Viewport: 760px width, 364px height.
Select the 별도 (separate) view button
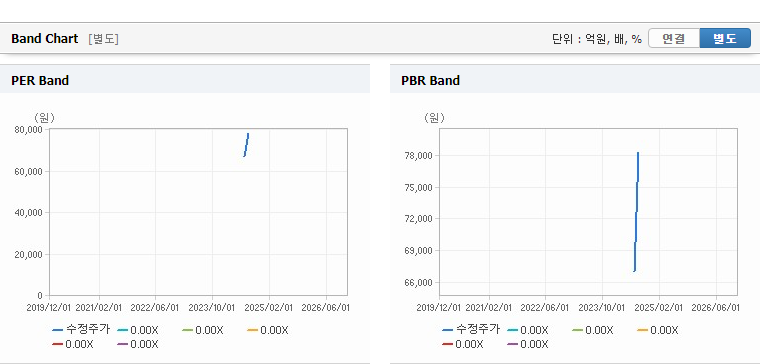point(725,38)
